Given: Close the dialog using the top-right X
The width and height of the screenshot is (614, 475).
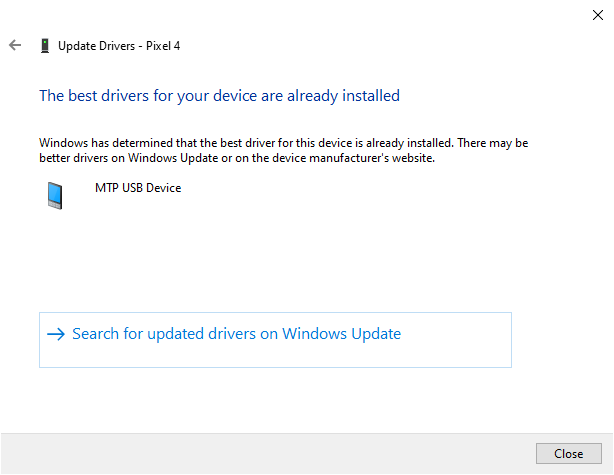Looking at the screenshot, I should (598, 14).
